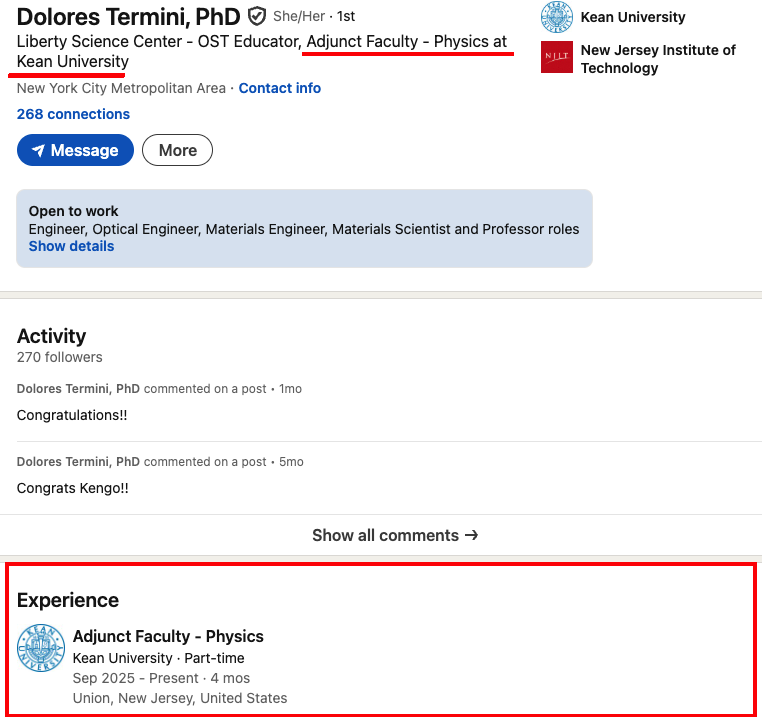The width and height of the screenshot is (762, 717).
Task: Click Union, New Jersey, United States location
Action: (x=180, y=698)
